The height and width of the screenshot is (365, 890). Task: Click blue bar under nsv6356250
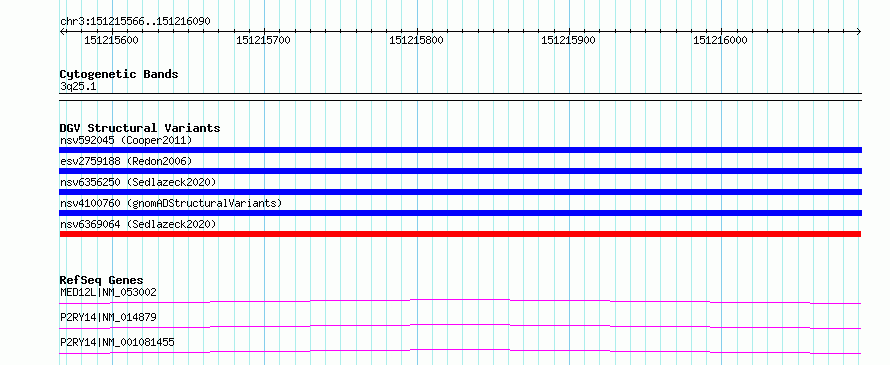point(460,192)
